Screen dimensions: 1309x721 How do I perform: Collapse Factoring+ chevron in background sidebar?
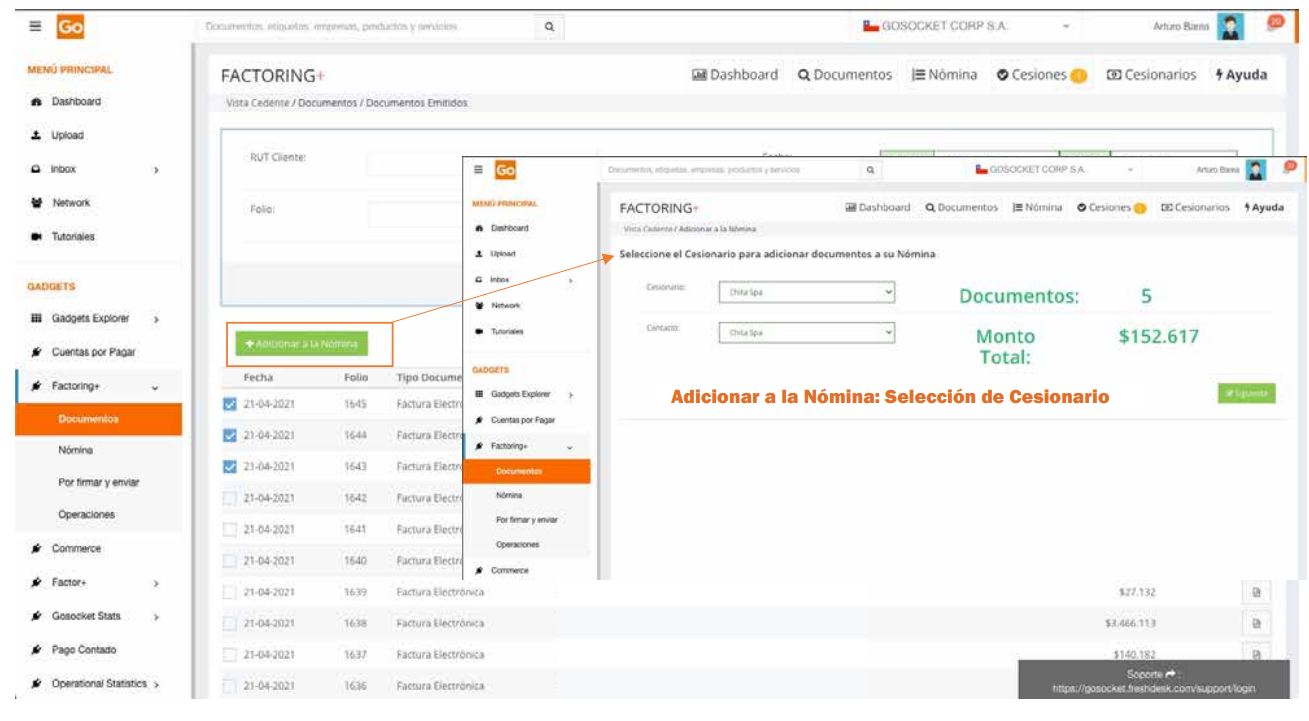click(x=155, y=387)
